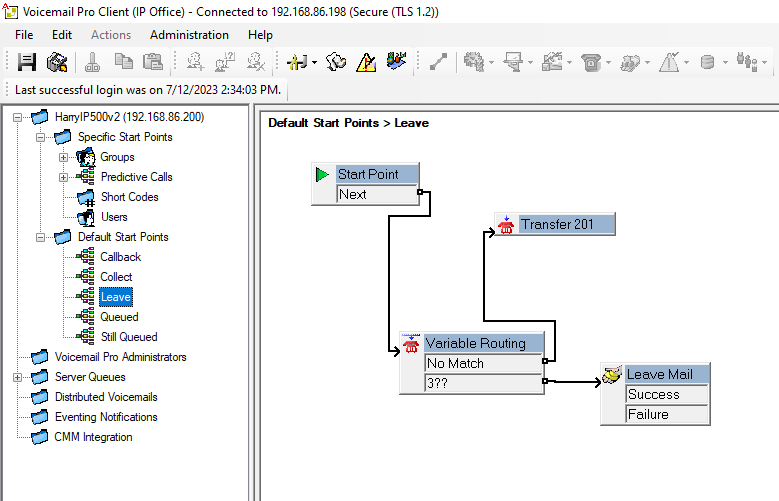Open the Basic Actions gear icon
The width and height of the screenshot is (779, 501).
point(474,62)
